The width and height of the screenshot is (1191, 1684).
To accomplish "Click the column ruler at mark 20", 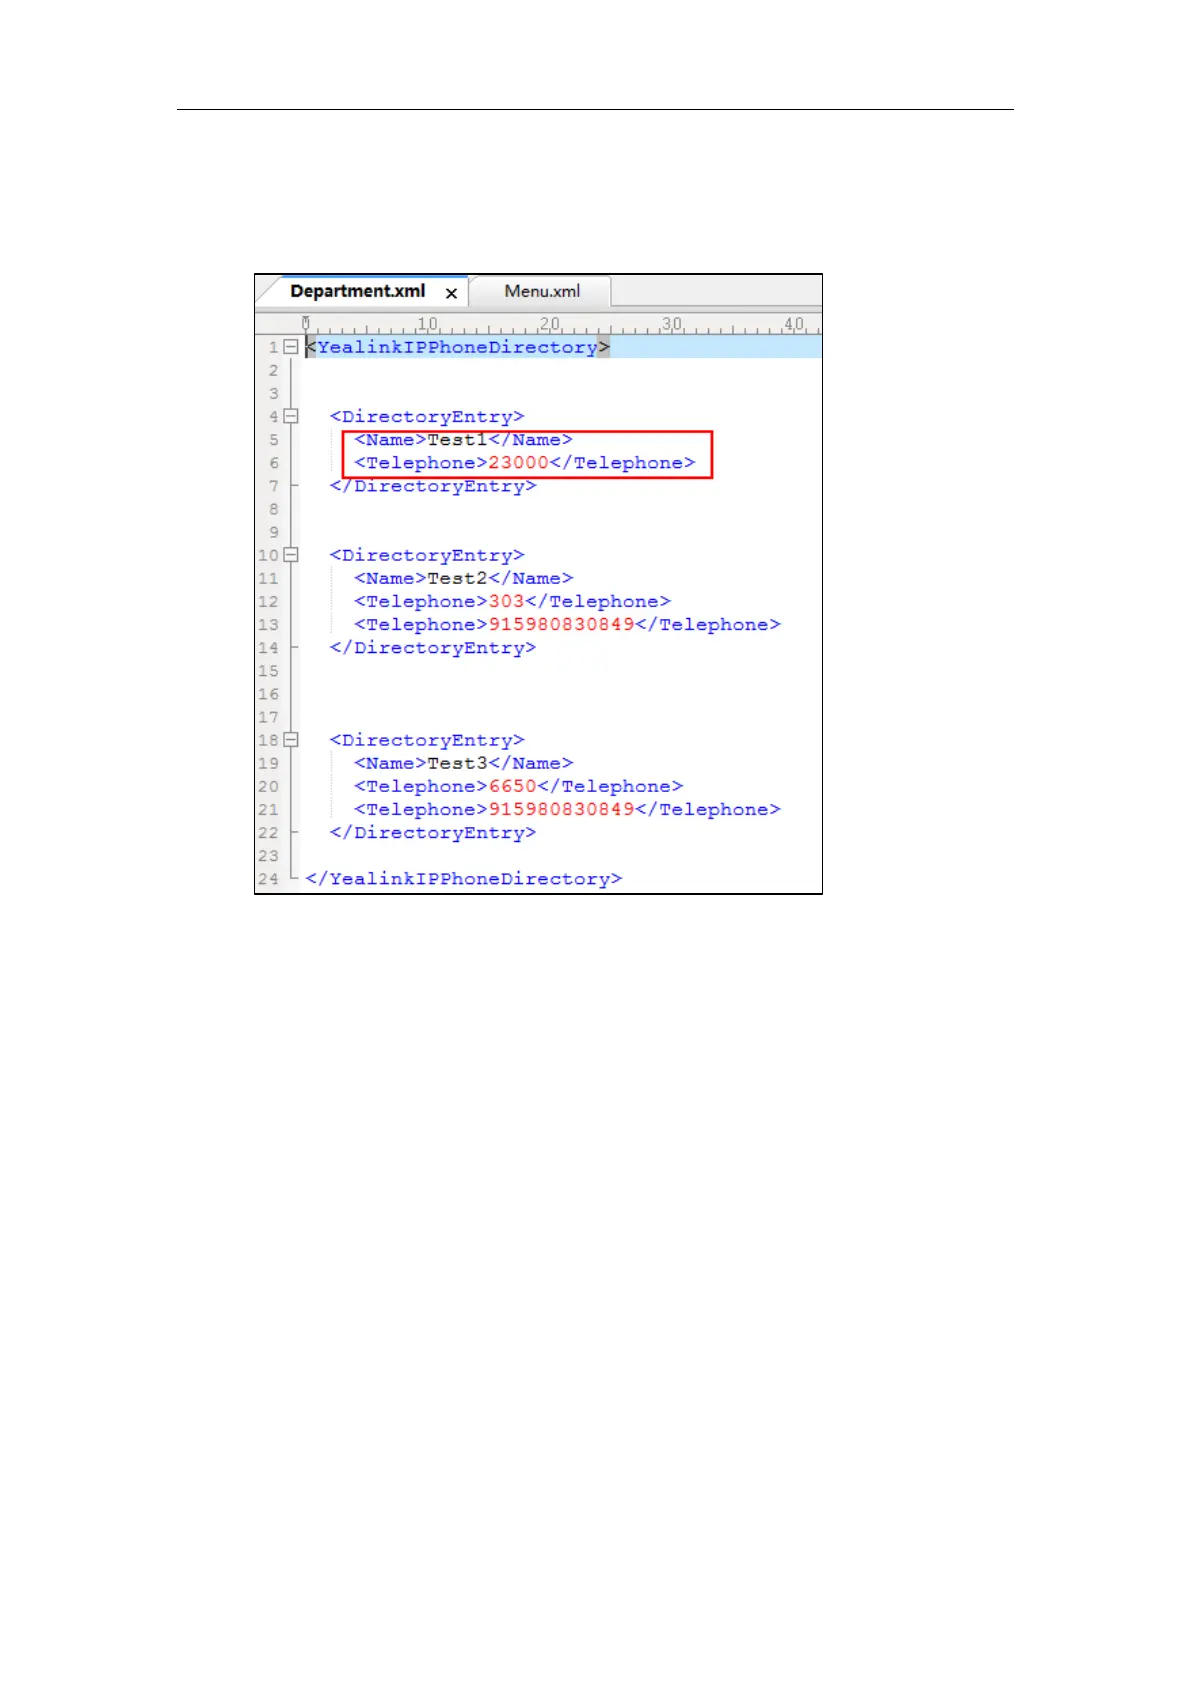I will 550,324.
